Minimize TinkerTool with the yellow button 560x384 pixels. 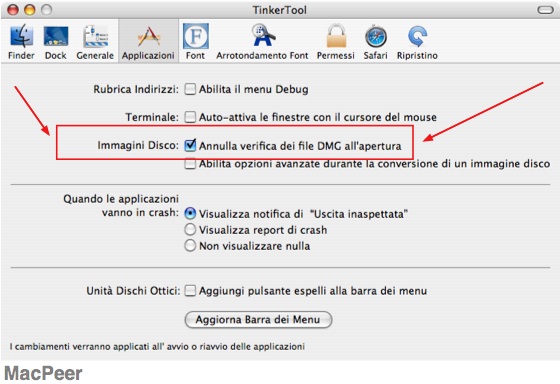(x=30, y=10)
